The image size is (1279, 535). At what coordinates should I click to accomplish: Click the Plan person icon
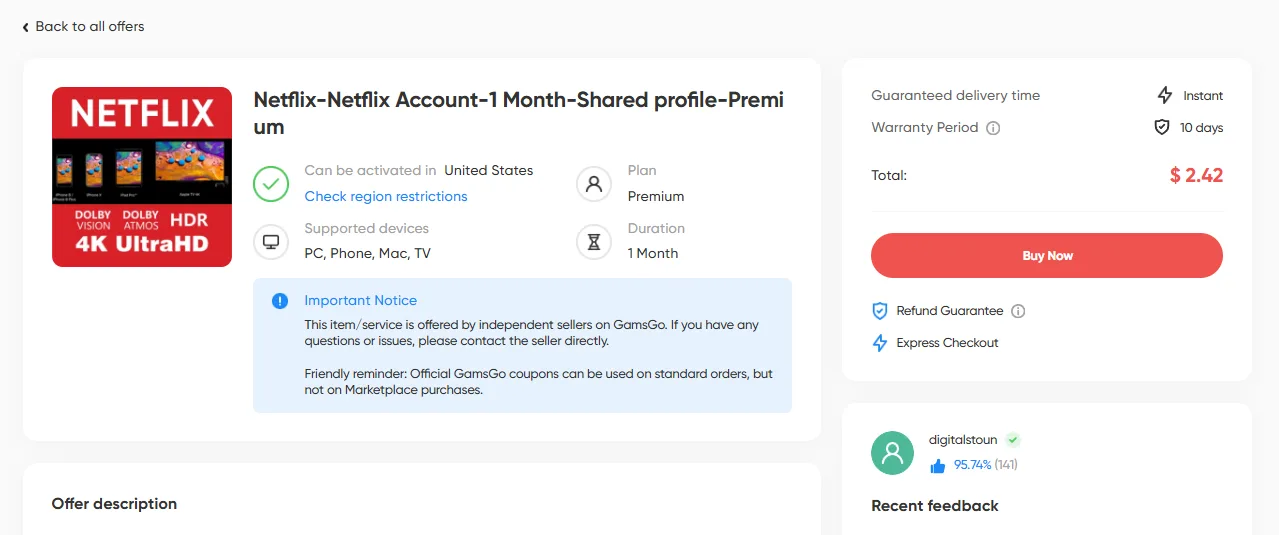(594, 184)
